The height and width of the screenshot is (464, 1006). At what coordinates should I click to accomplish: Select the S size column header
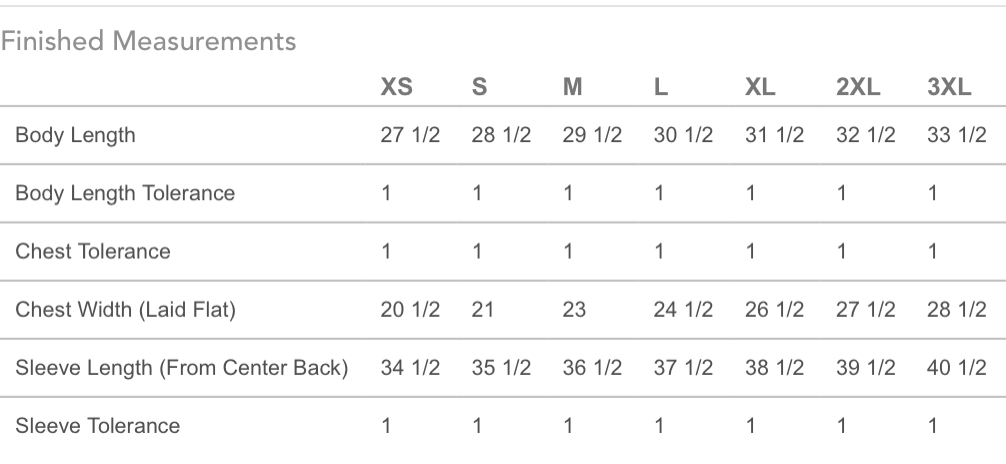pyautogui.click(x=479, y=87)
